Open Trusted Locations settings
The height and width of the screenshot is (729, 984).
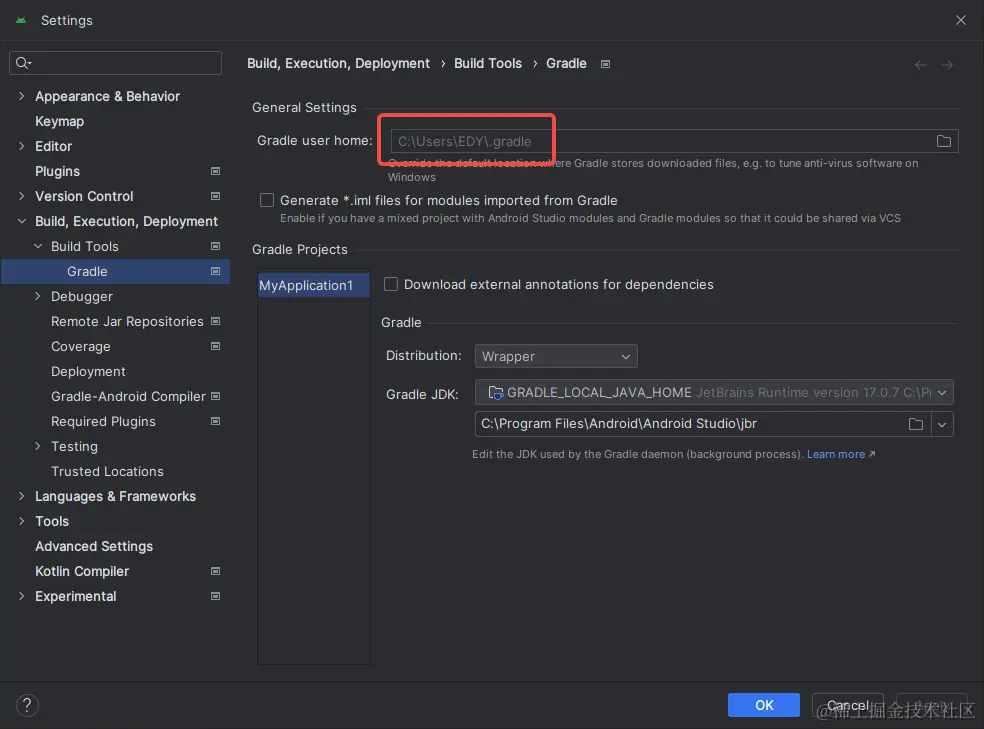(107, 471)
